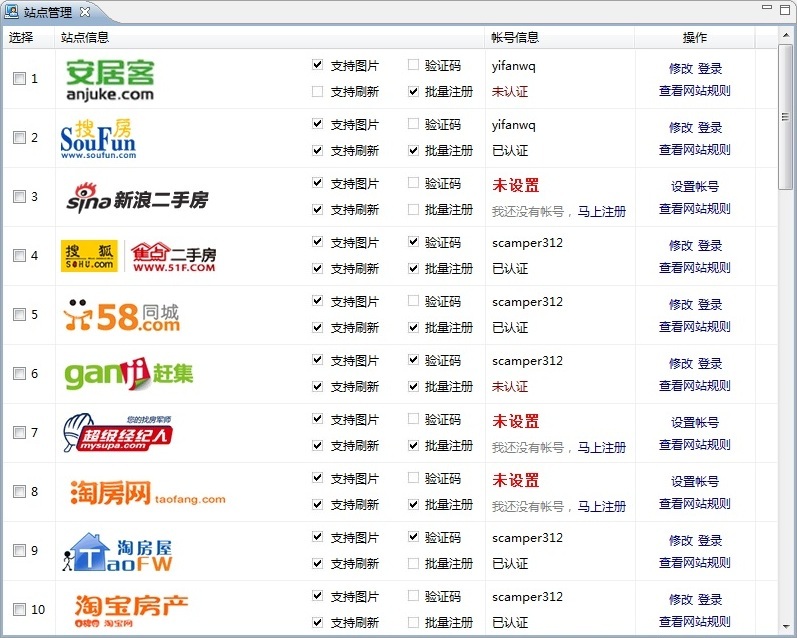797x638 pixels.
Task: Click 马上注册 in the 淘房网 row
Action: tap(602, 506)
